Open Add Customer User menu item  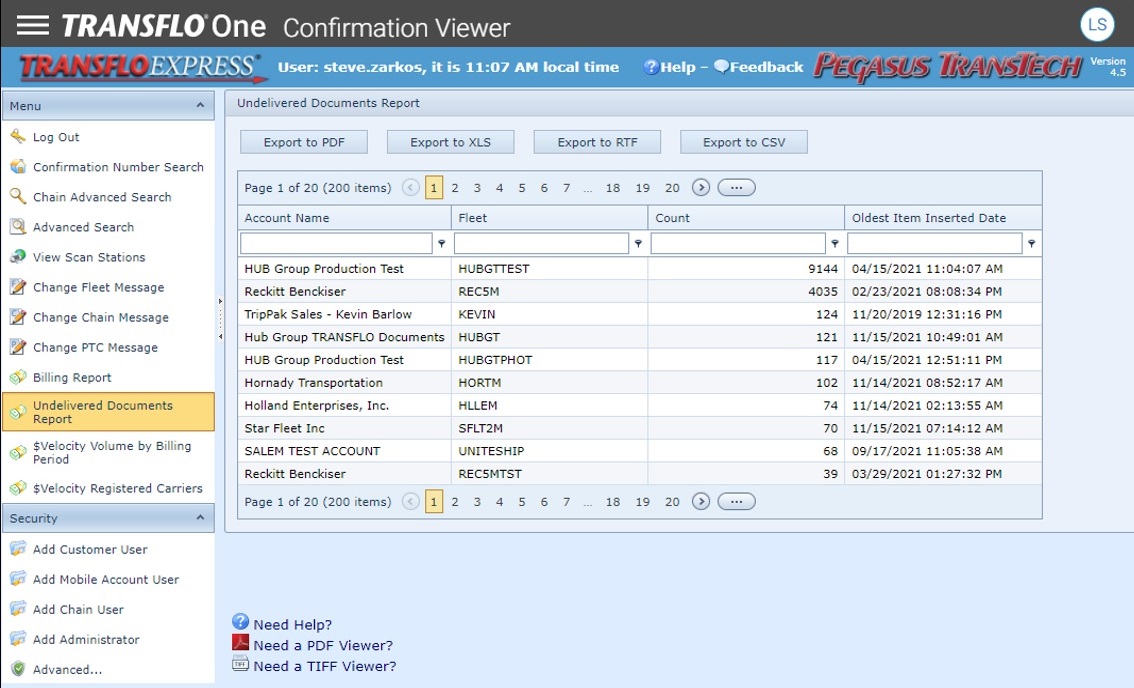coord(90,549)
